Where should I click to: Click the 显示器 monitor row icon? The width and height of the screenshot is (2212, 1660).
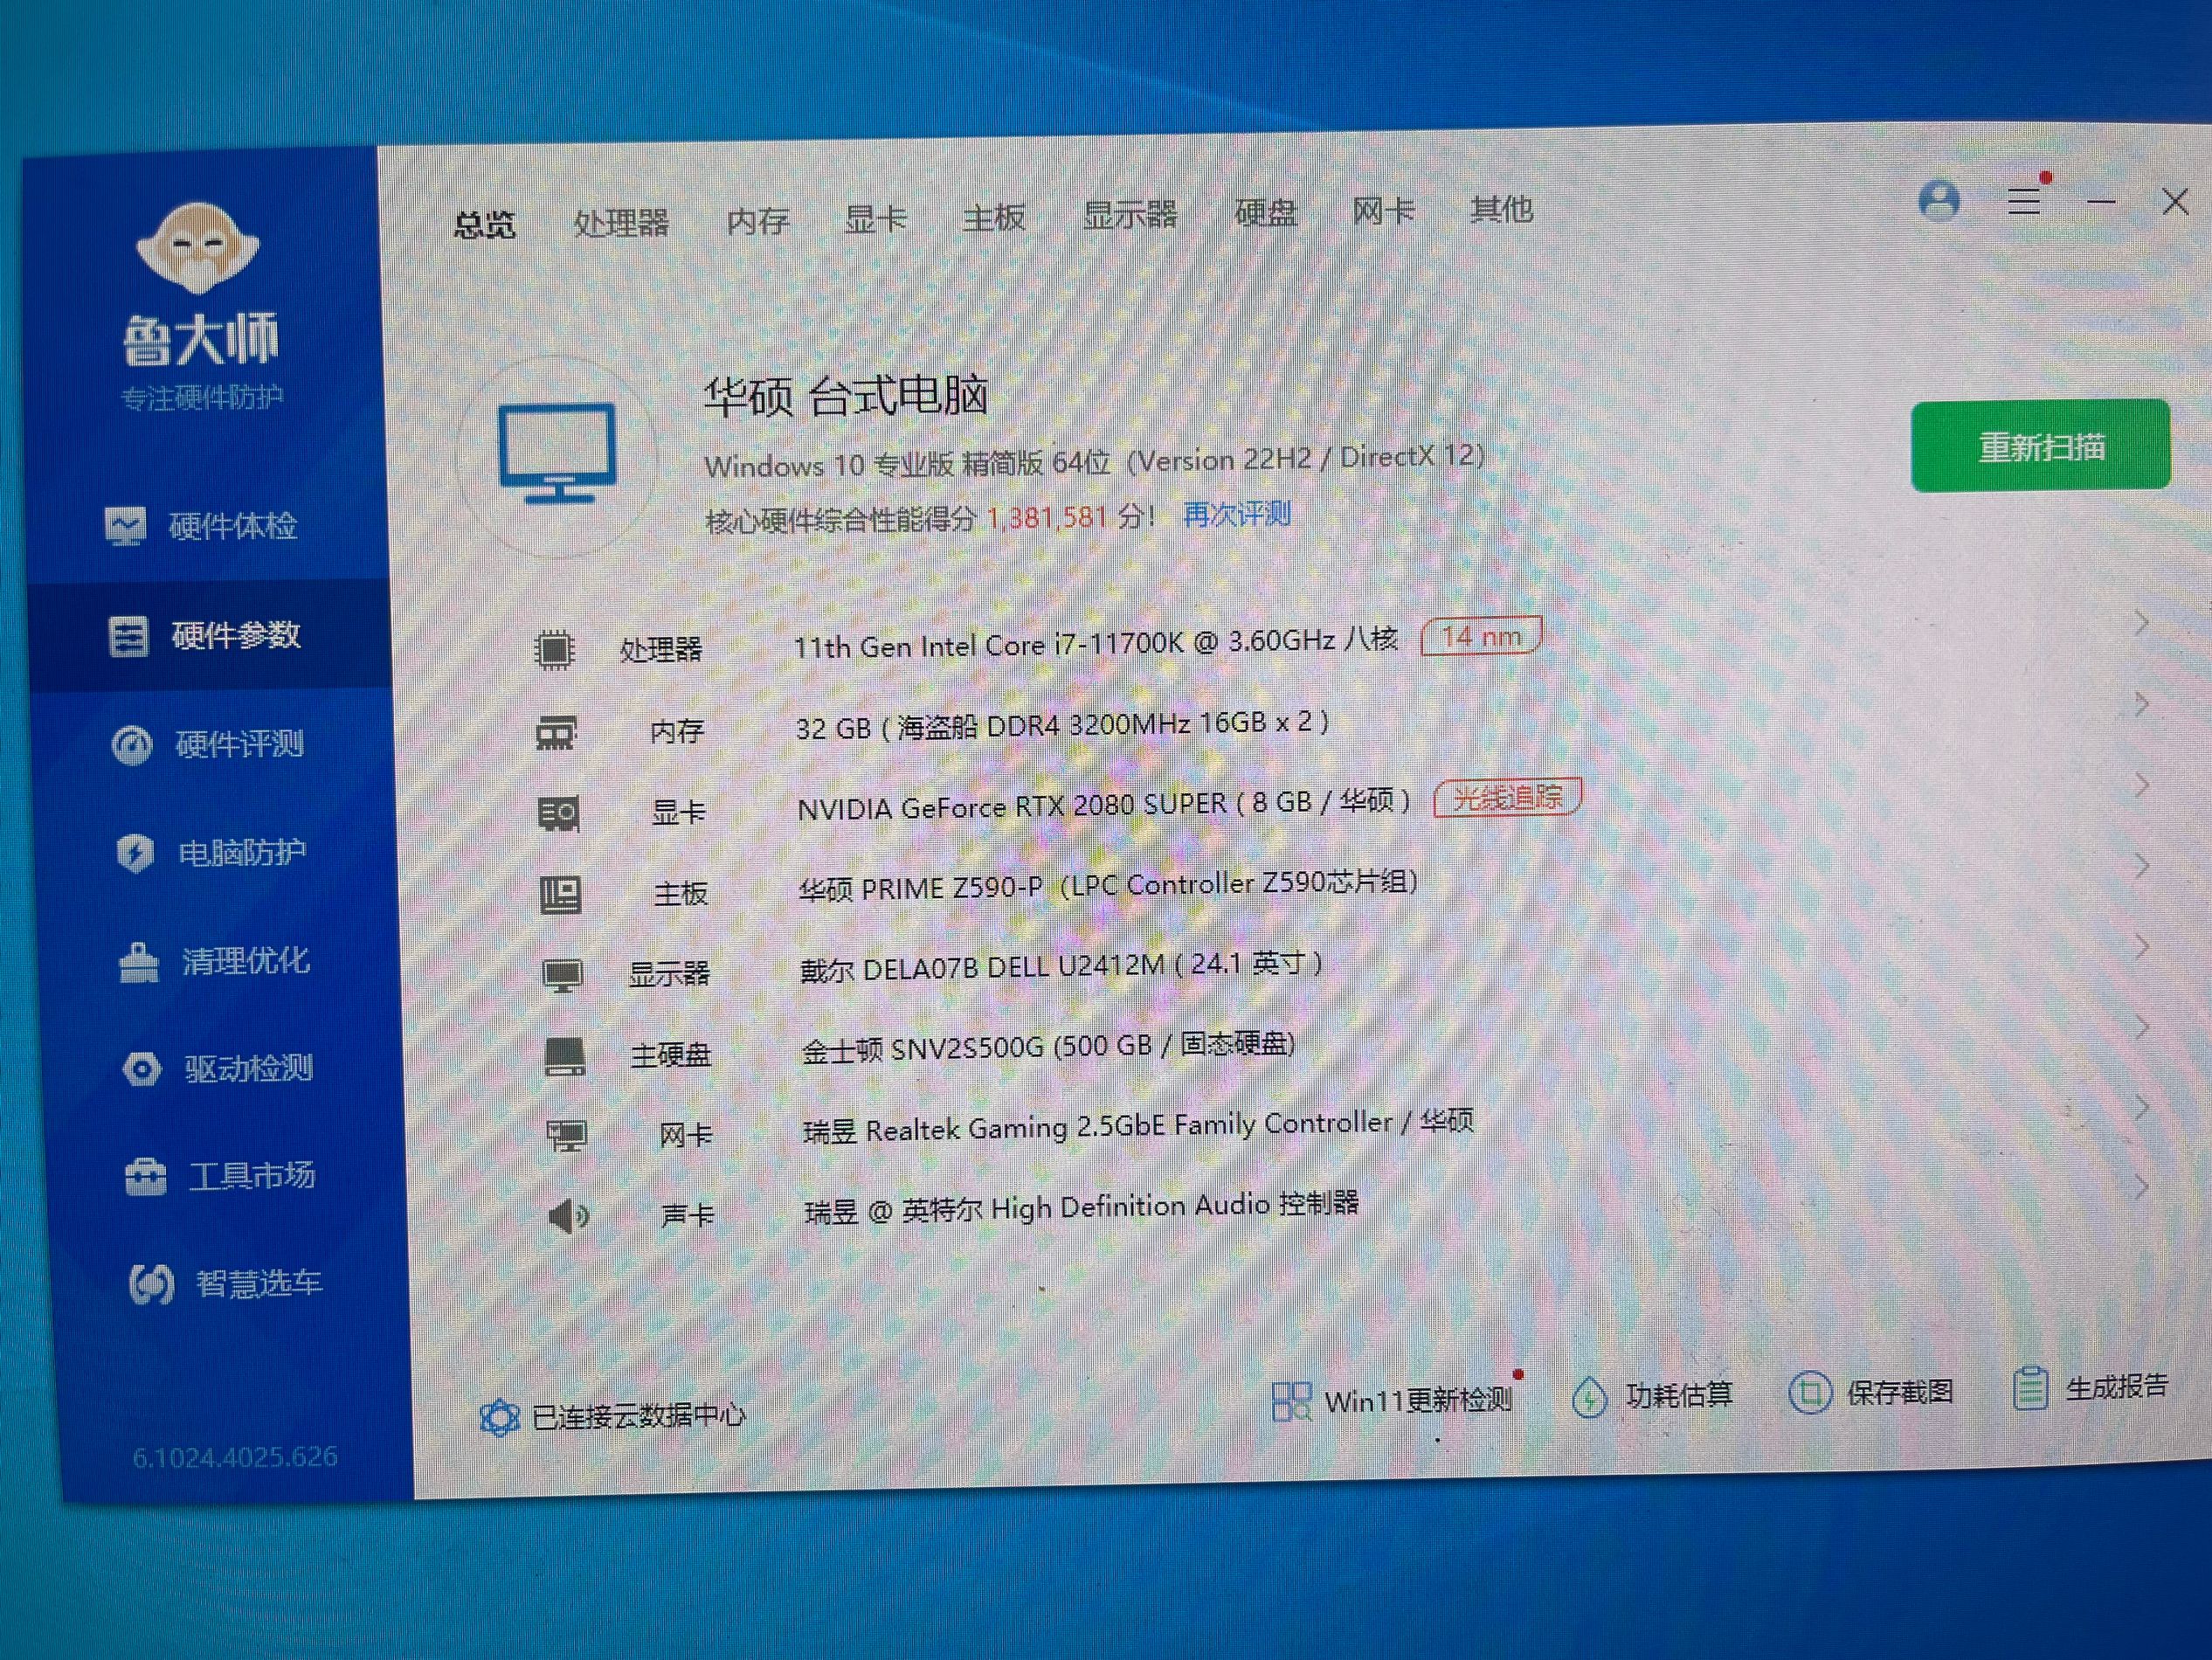pos(562,975)
